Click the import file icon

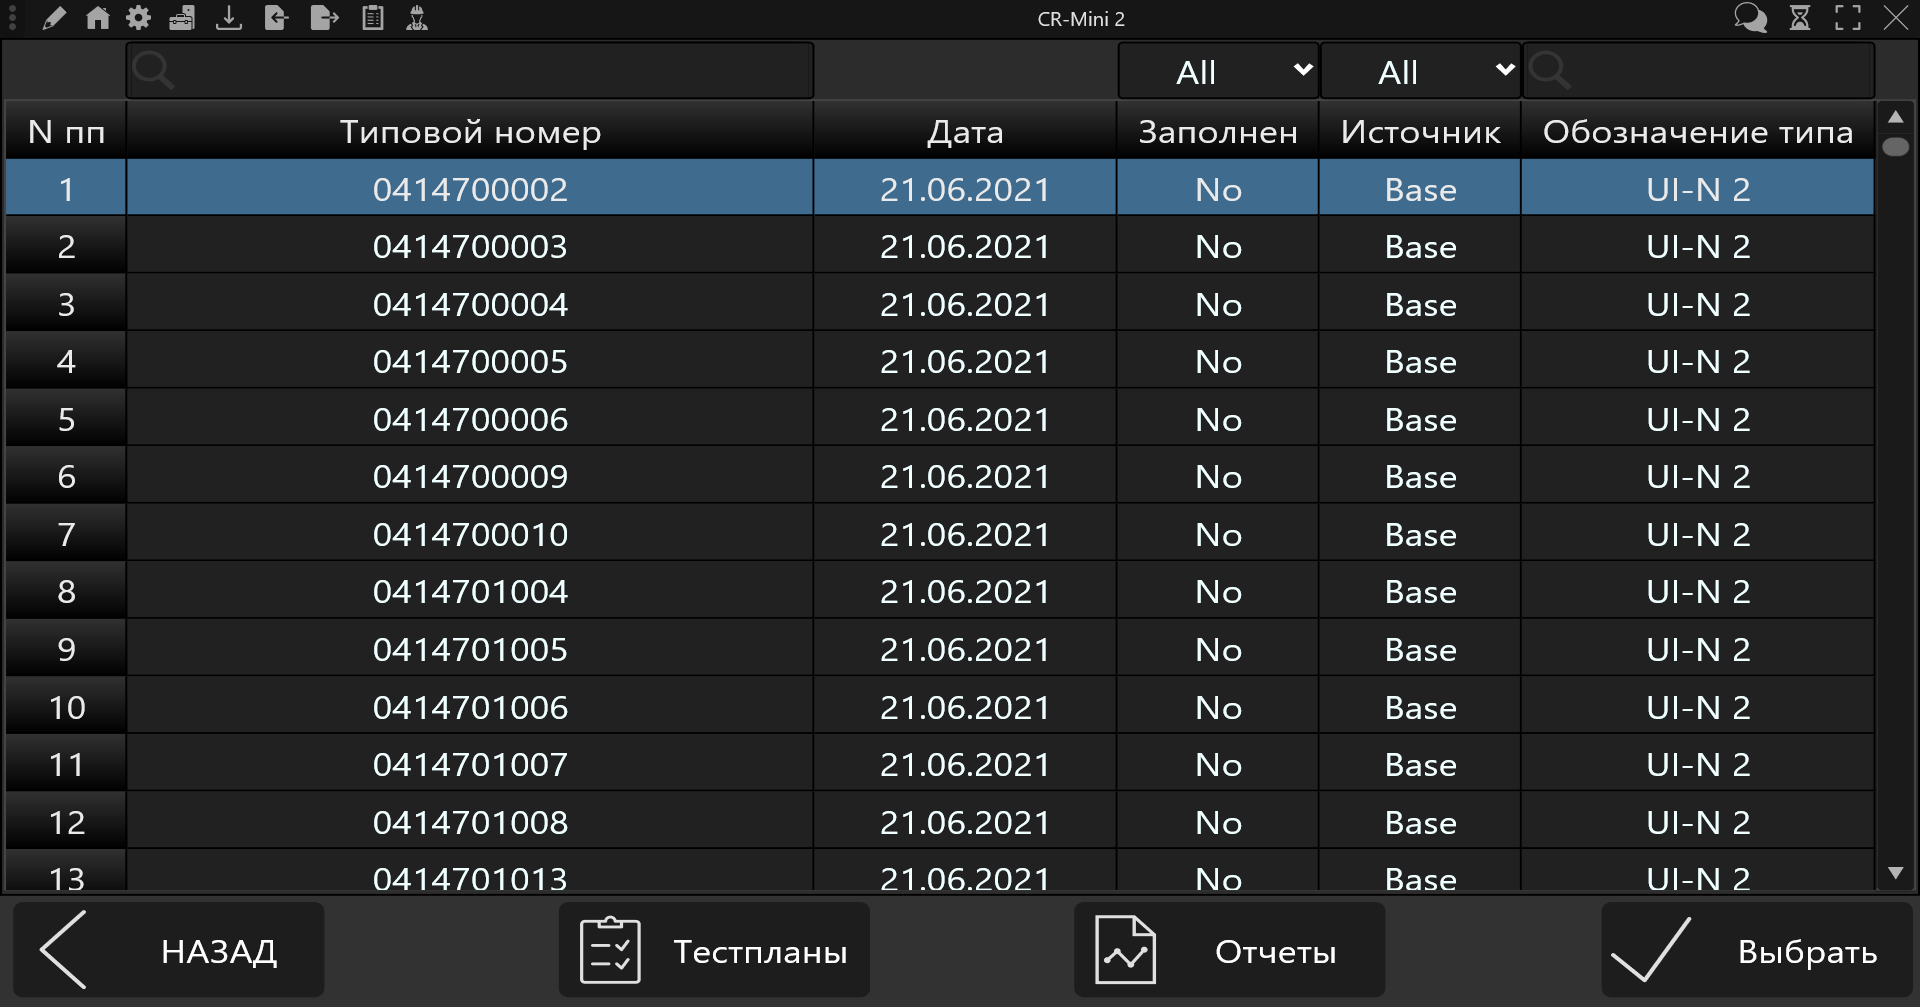coord(276,18)
